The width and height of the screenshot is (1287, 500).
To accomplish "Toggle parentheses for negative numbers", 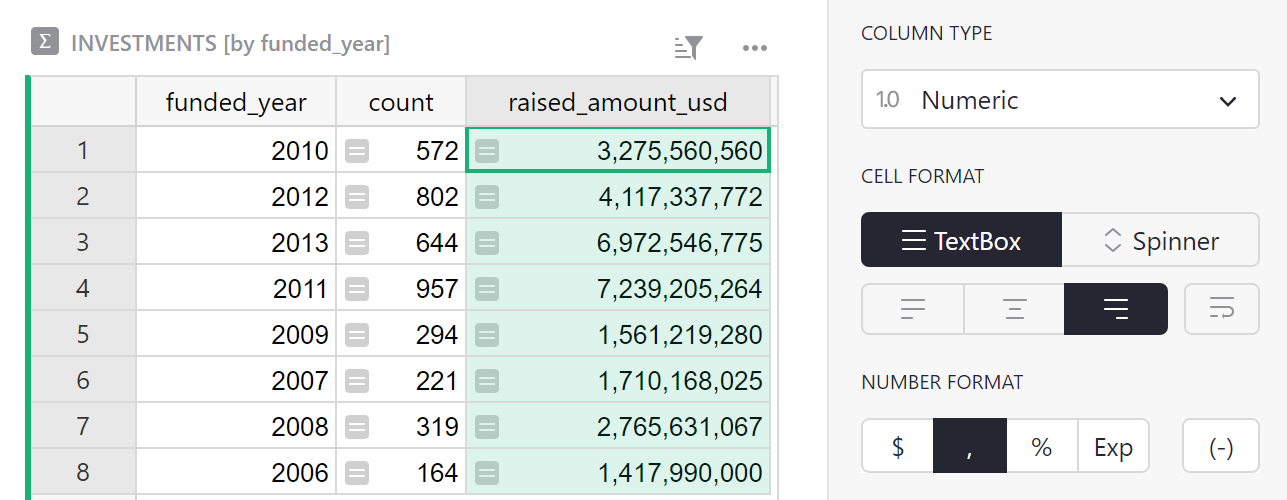I will coord(1220,446).
